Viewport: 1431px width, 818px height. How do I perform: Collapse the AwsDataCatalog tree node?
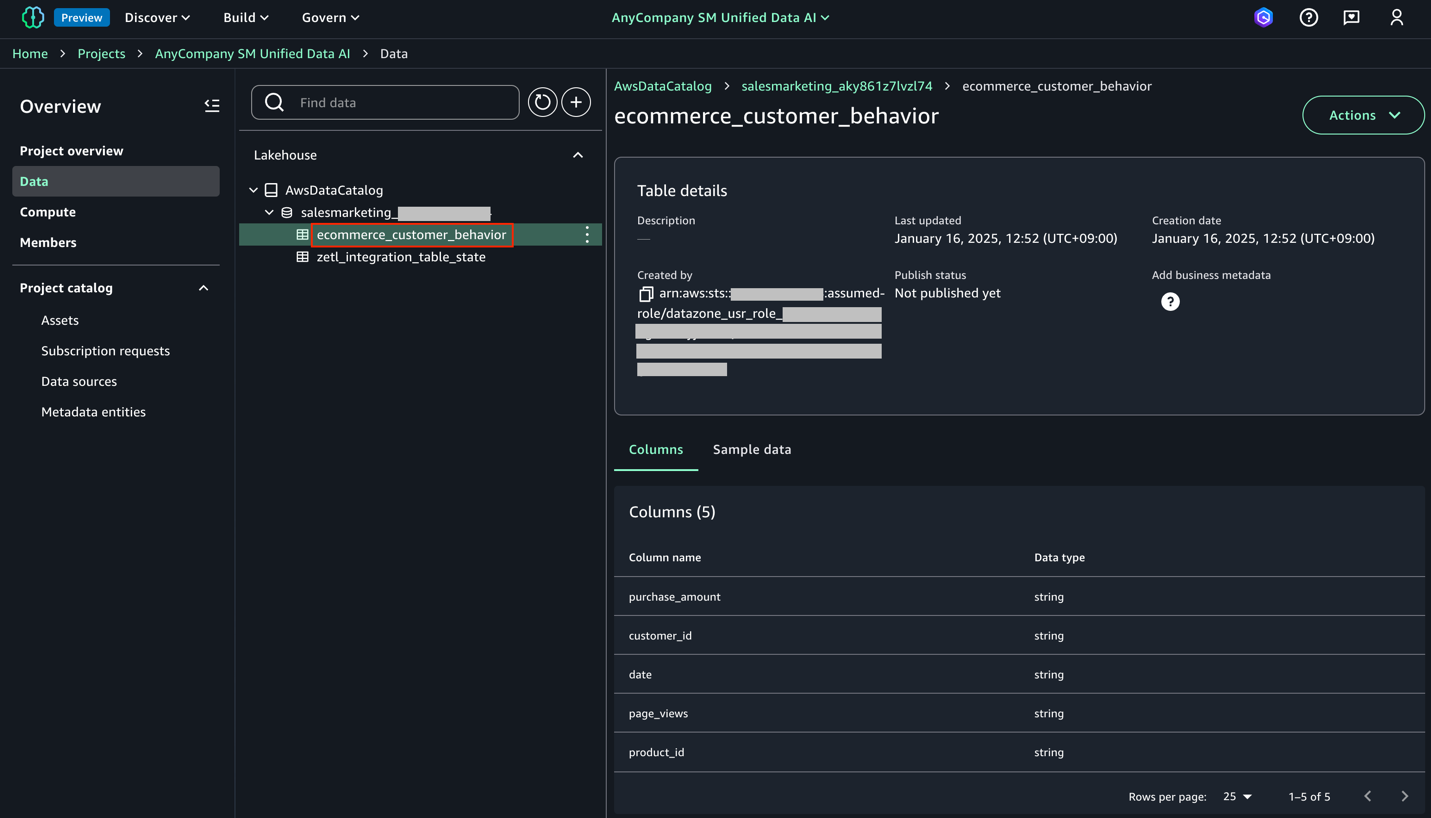click(254, 190)
